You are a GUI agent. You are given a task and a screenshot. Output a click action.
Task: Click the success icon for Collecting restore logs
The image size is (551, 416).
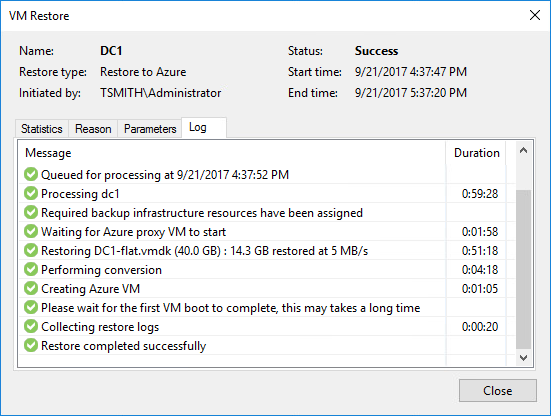[31, 326]
